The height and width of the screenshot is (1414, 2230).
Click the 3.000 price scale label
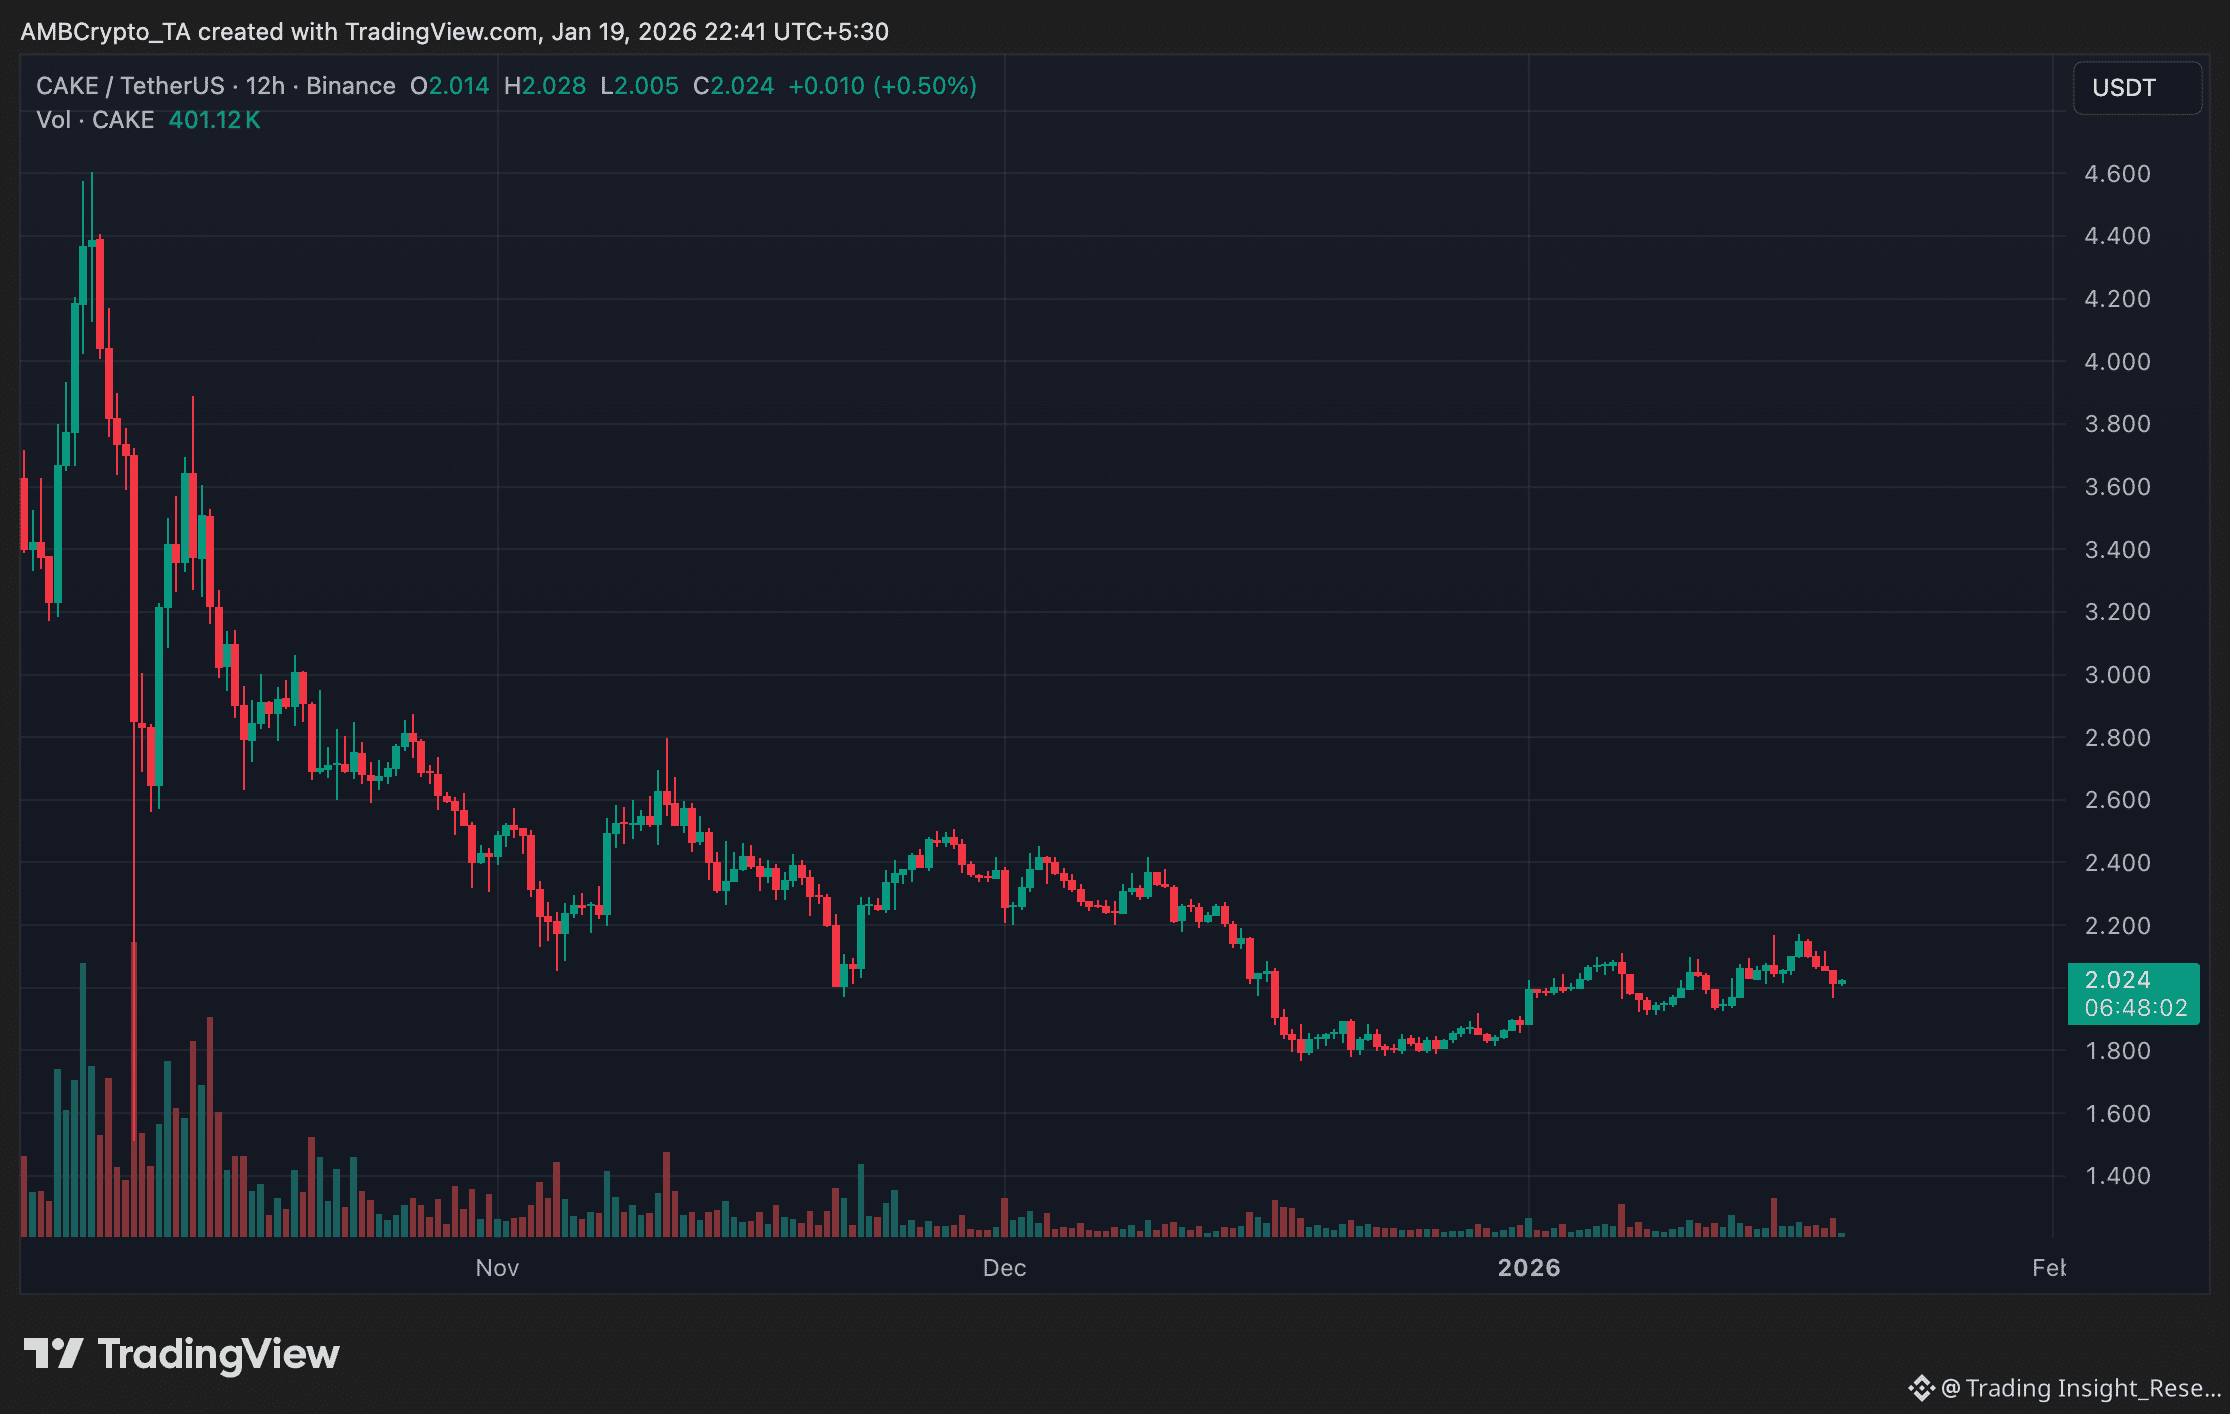point(2116,675)
